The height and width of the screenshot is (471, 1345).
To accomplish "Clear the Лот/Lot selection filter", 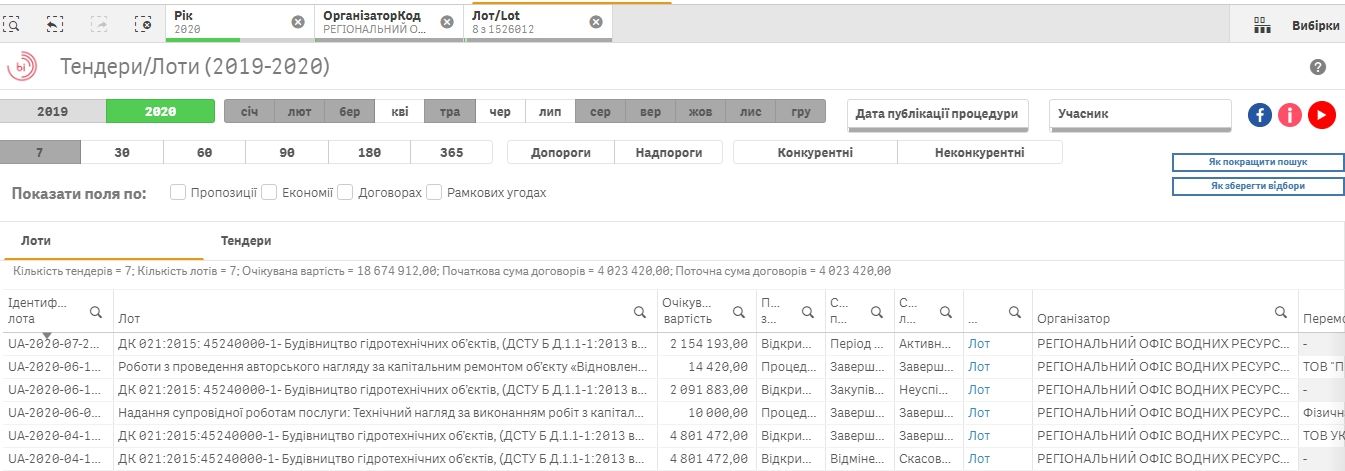I will point(596,22).
